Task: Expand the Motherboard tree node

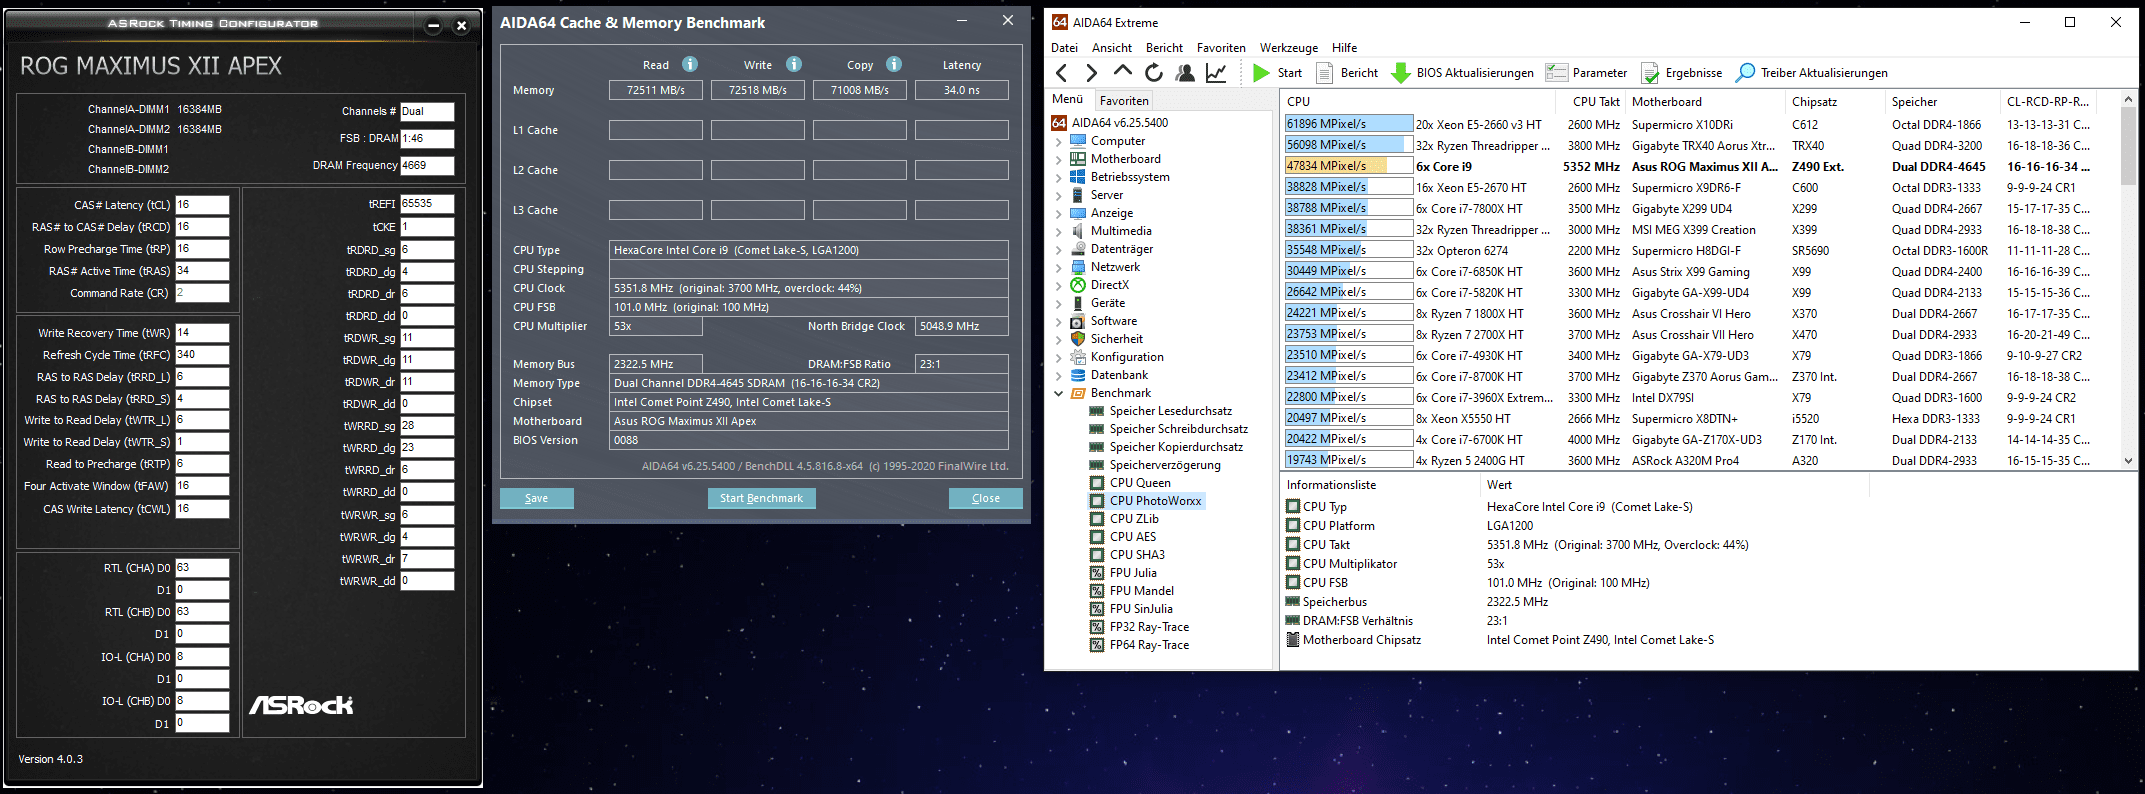Action: (x=1058, y=160)
